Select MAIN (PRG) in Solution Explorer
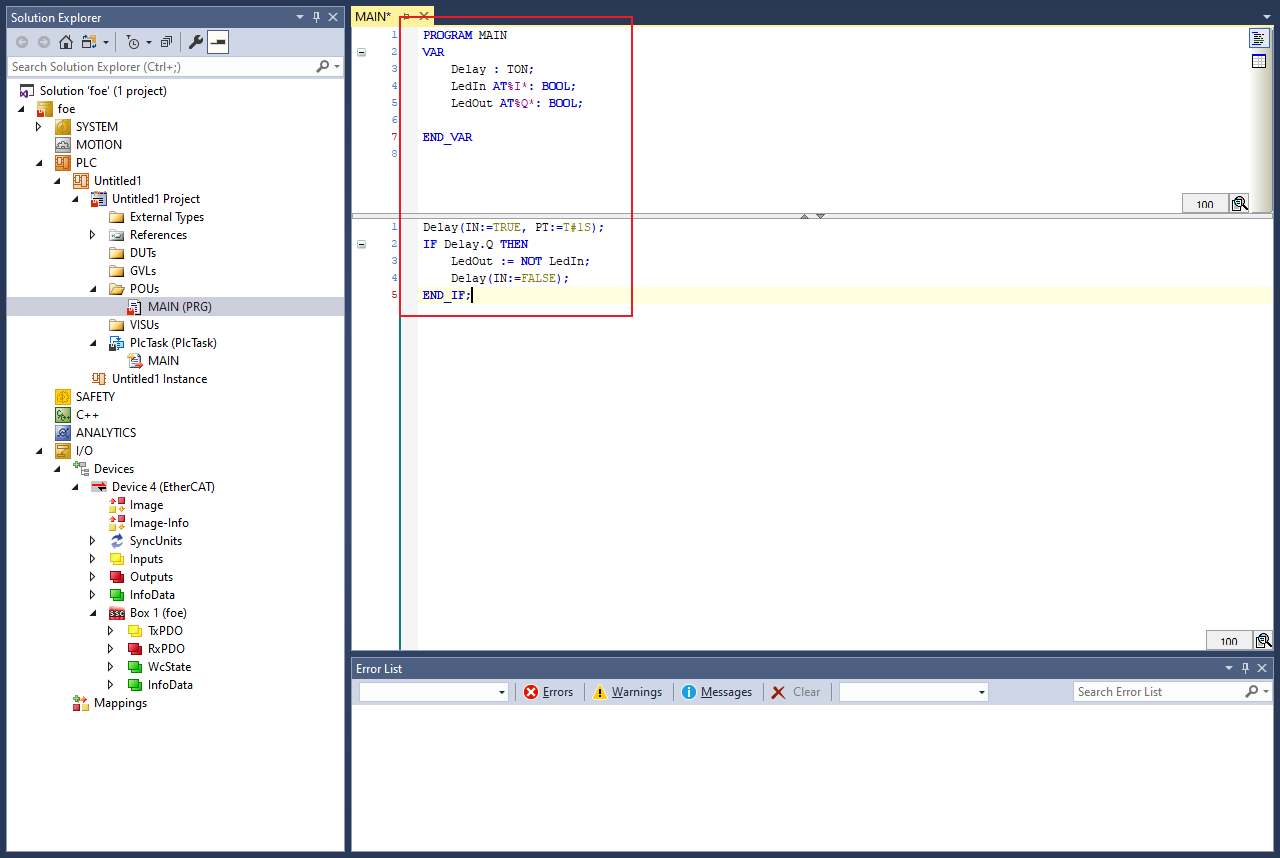 tap(179, 307)
